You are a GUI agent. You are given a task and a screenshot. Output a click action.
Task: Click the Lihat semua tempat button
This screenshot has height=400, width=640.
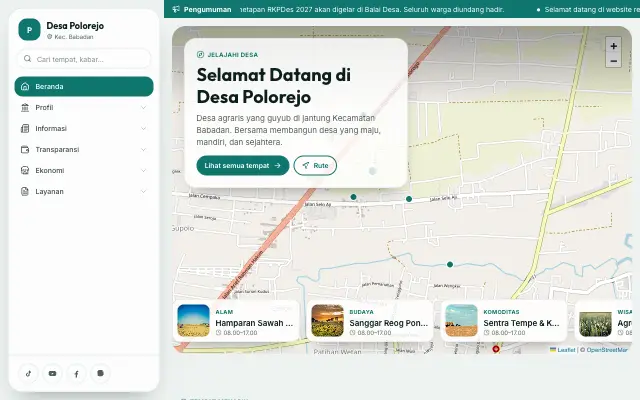[242, 165]
